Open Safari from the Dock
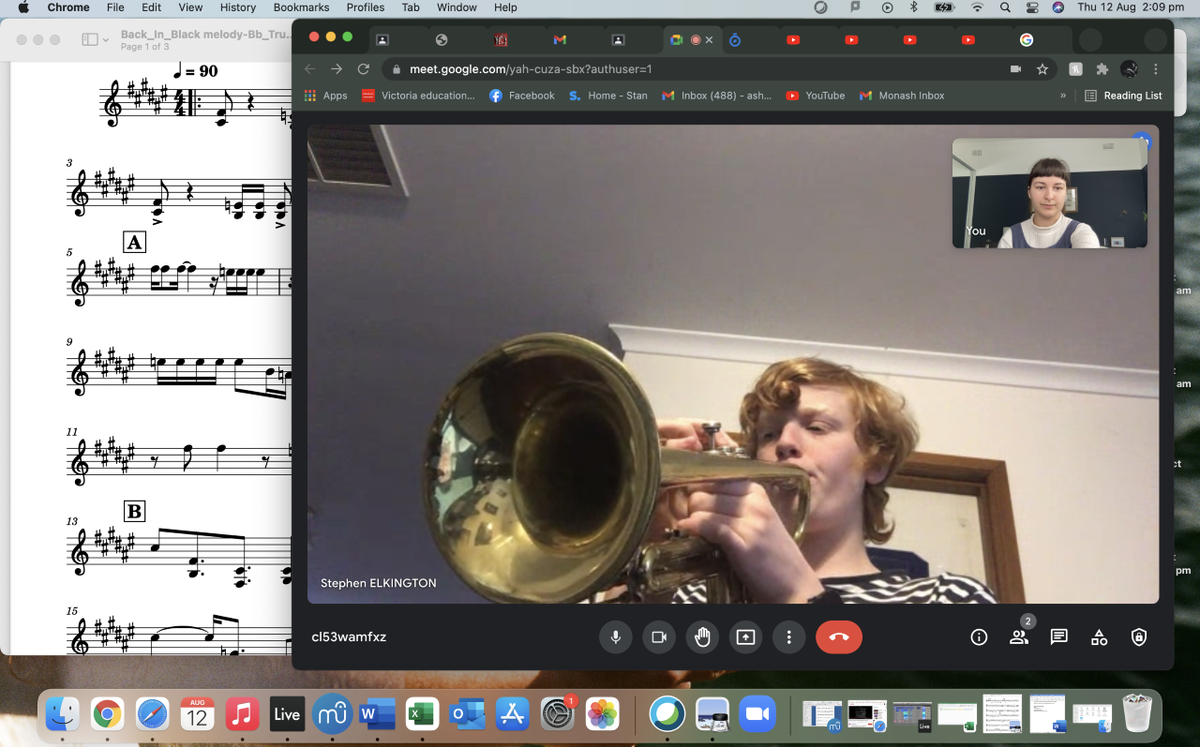This screenshot has width=1200, height=747. (152, 714)
